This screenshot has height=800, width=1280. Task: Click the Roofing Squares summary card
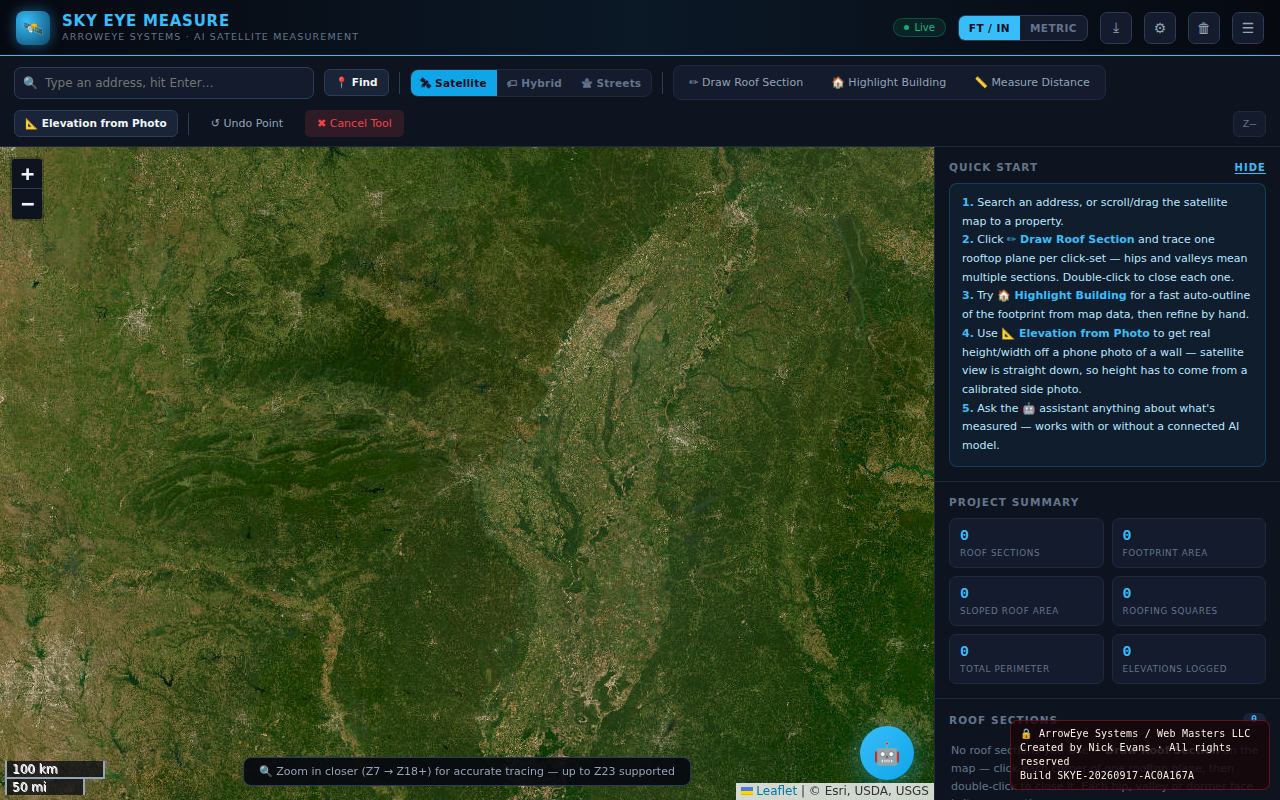point(1189,601)
